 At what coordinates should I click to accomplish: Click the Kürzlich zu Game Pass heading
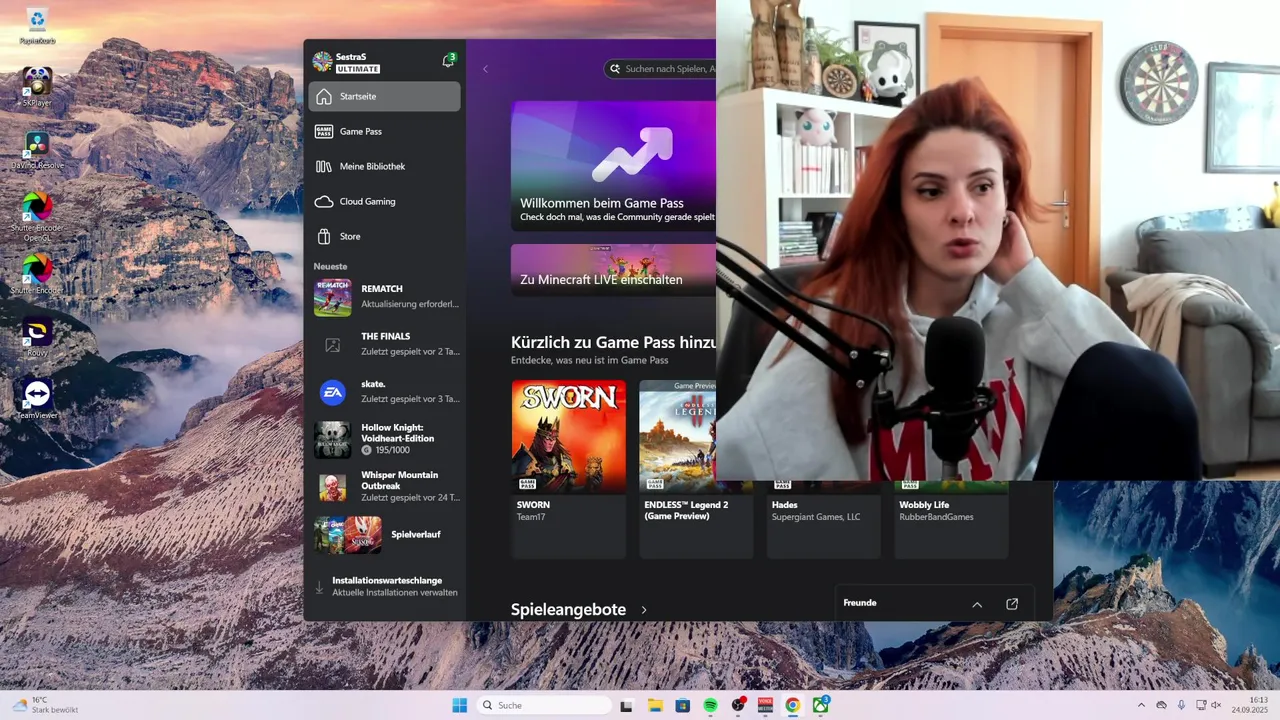point(613,342)
